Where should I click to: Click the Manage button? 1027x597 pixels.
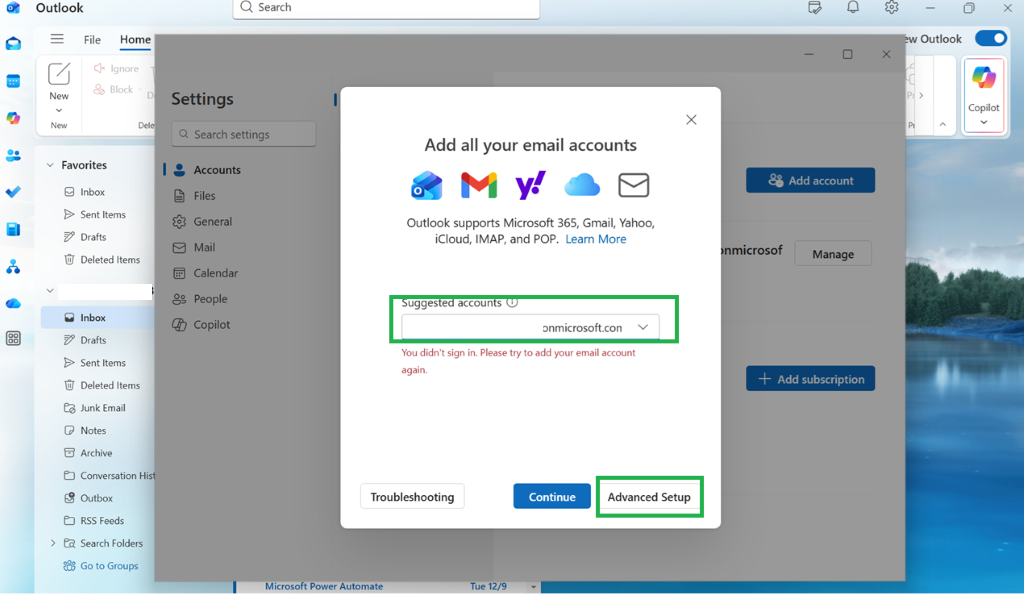833,254
